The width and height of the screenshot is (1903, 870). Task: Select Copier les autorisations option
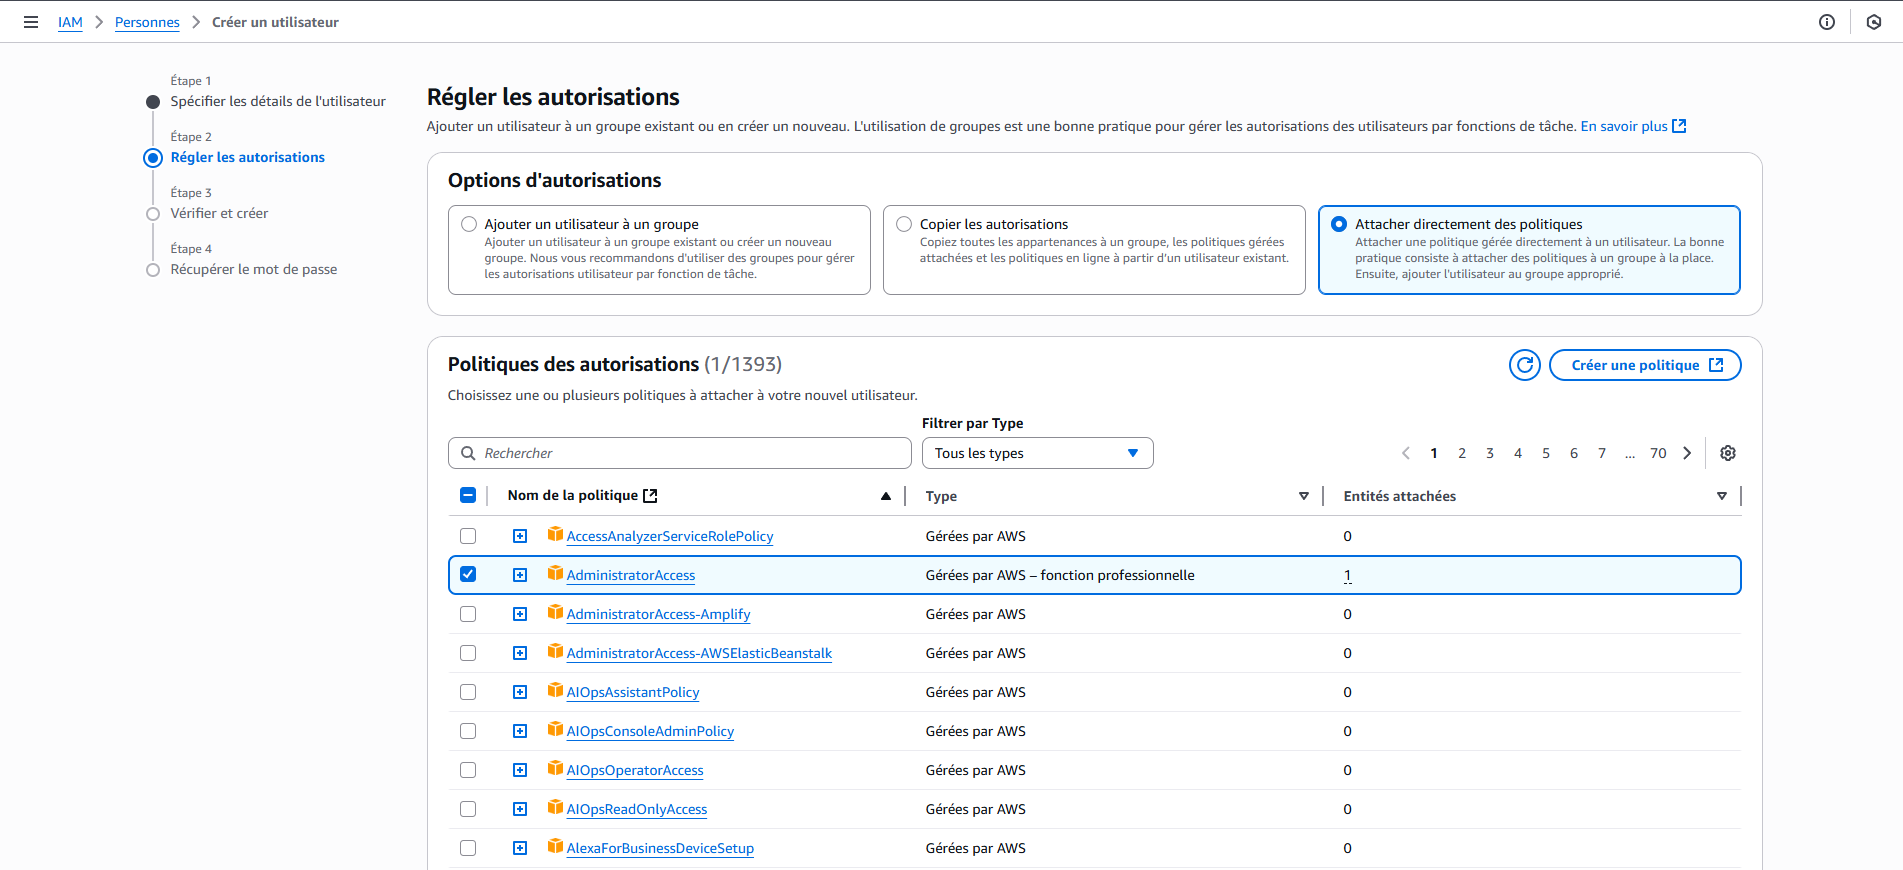pyautogui.click(x=904, y=224)
